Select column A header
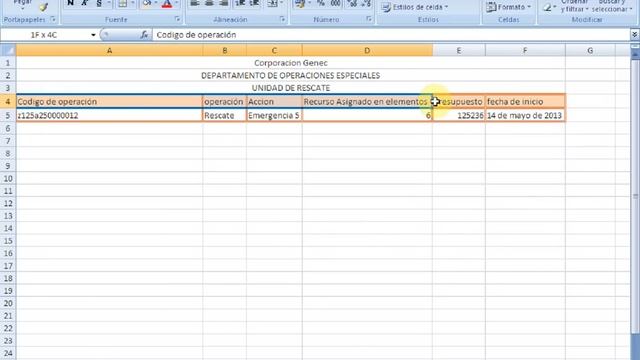The image size is (640, 360). (x=109, y=50)
